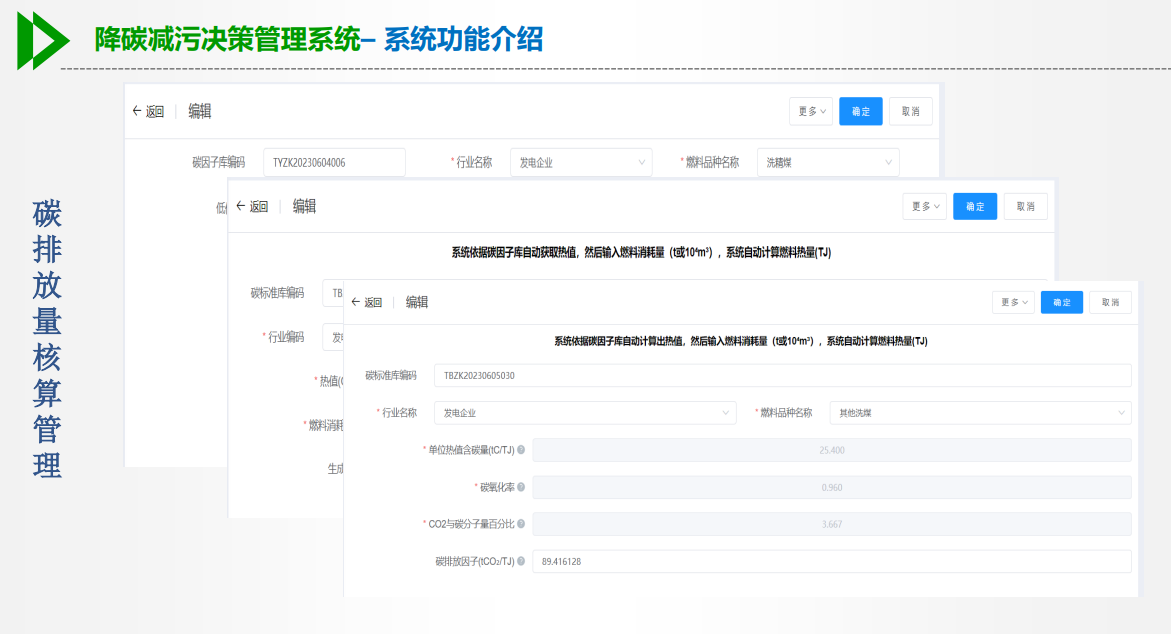Expand the 更多 dropdown in the rearmost window

pyautogui.click(x=811, y=111)
